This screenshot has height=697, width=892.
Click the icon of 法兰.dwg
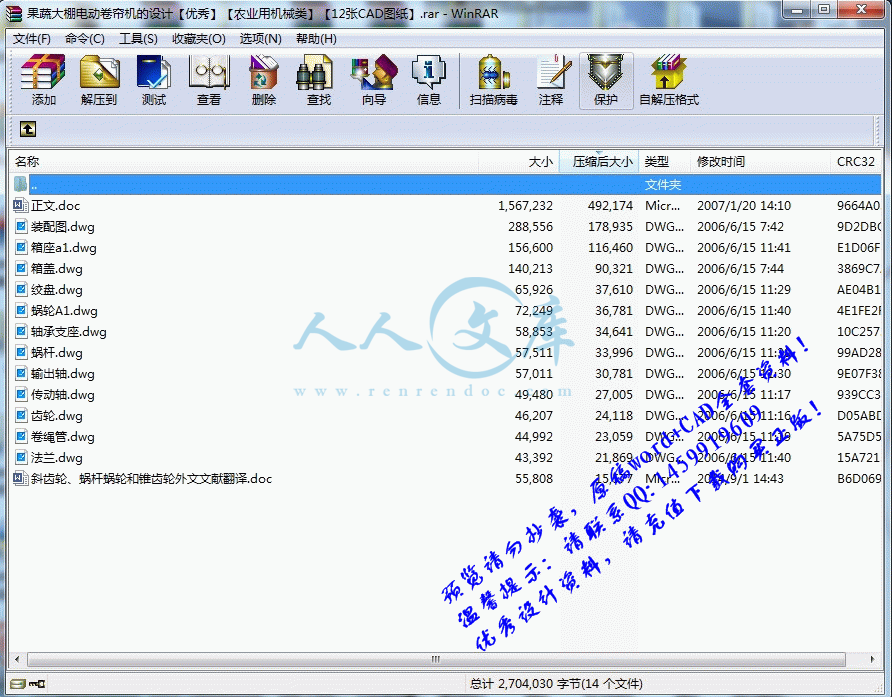point(21,457)
